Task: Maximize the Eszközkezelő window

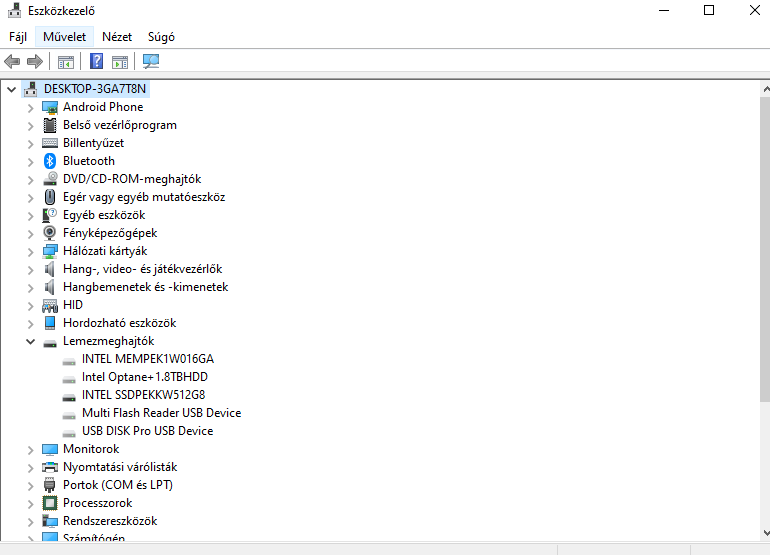Action: [x=709, y=10]
